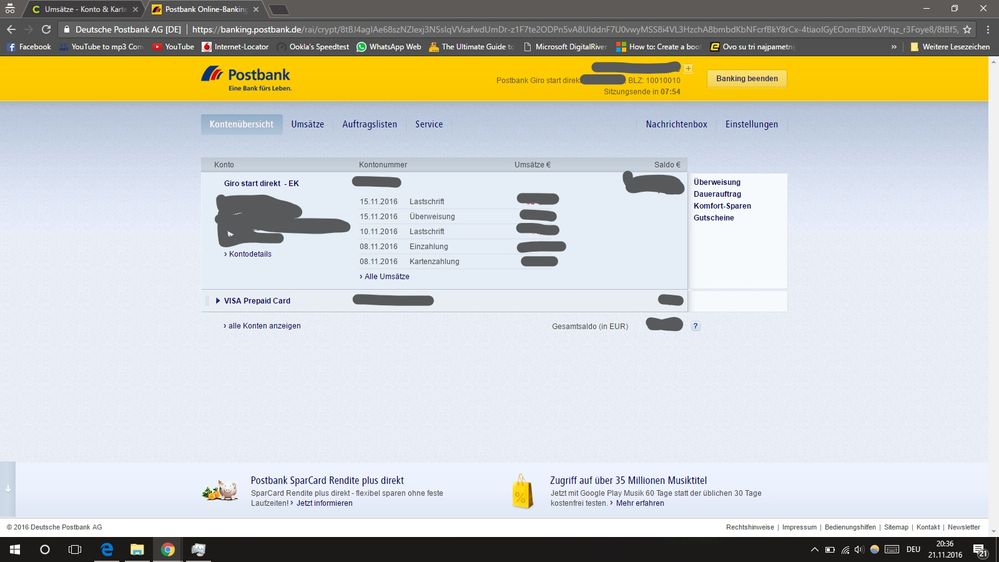Expand the left side panel arrow
The image size is (999, 562).
[x=8, y=489]
